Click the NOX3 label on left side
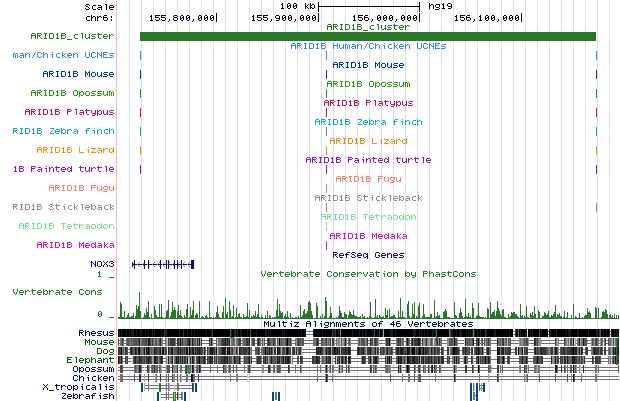The height and width of the screenshot is (401, 620). 101,264
